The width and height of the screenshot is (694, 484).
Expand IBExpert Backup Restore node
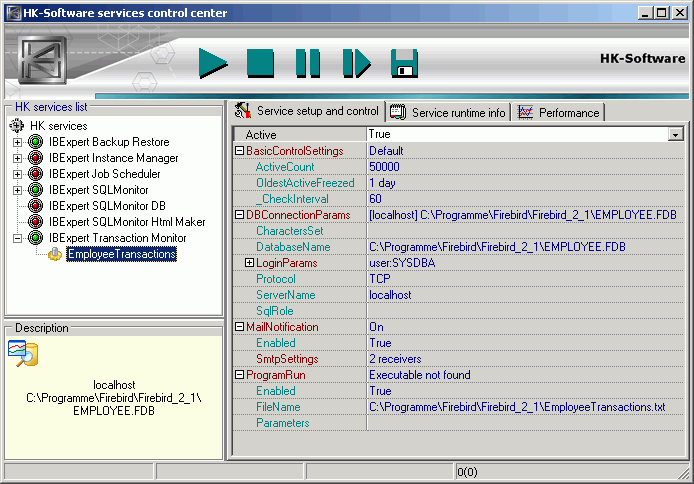pyautogui.click(x=17, y=142)
